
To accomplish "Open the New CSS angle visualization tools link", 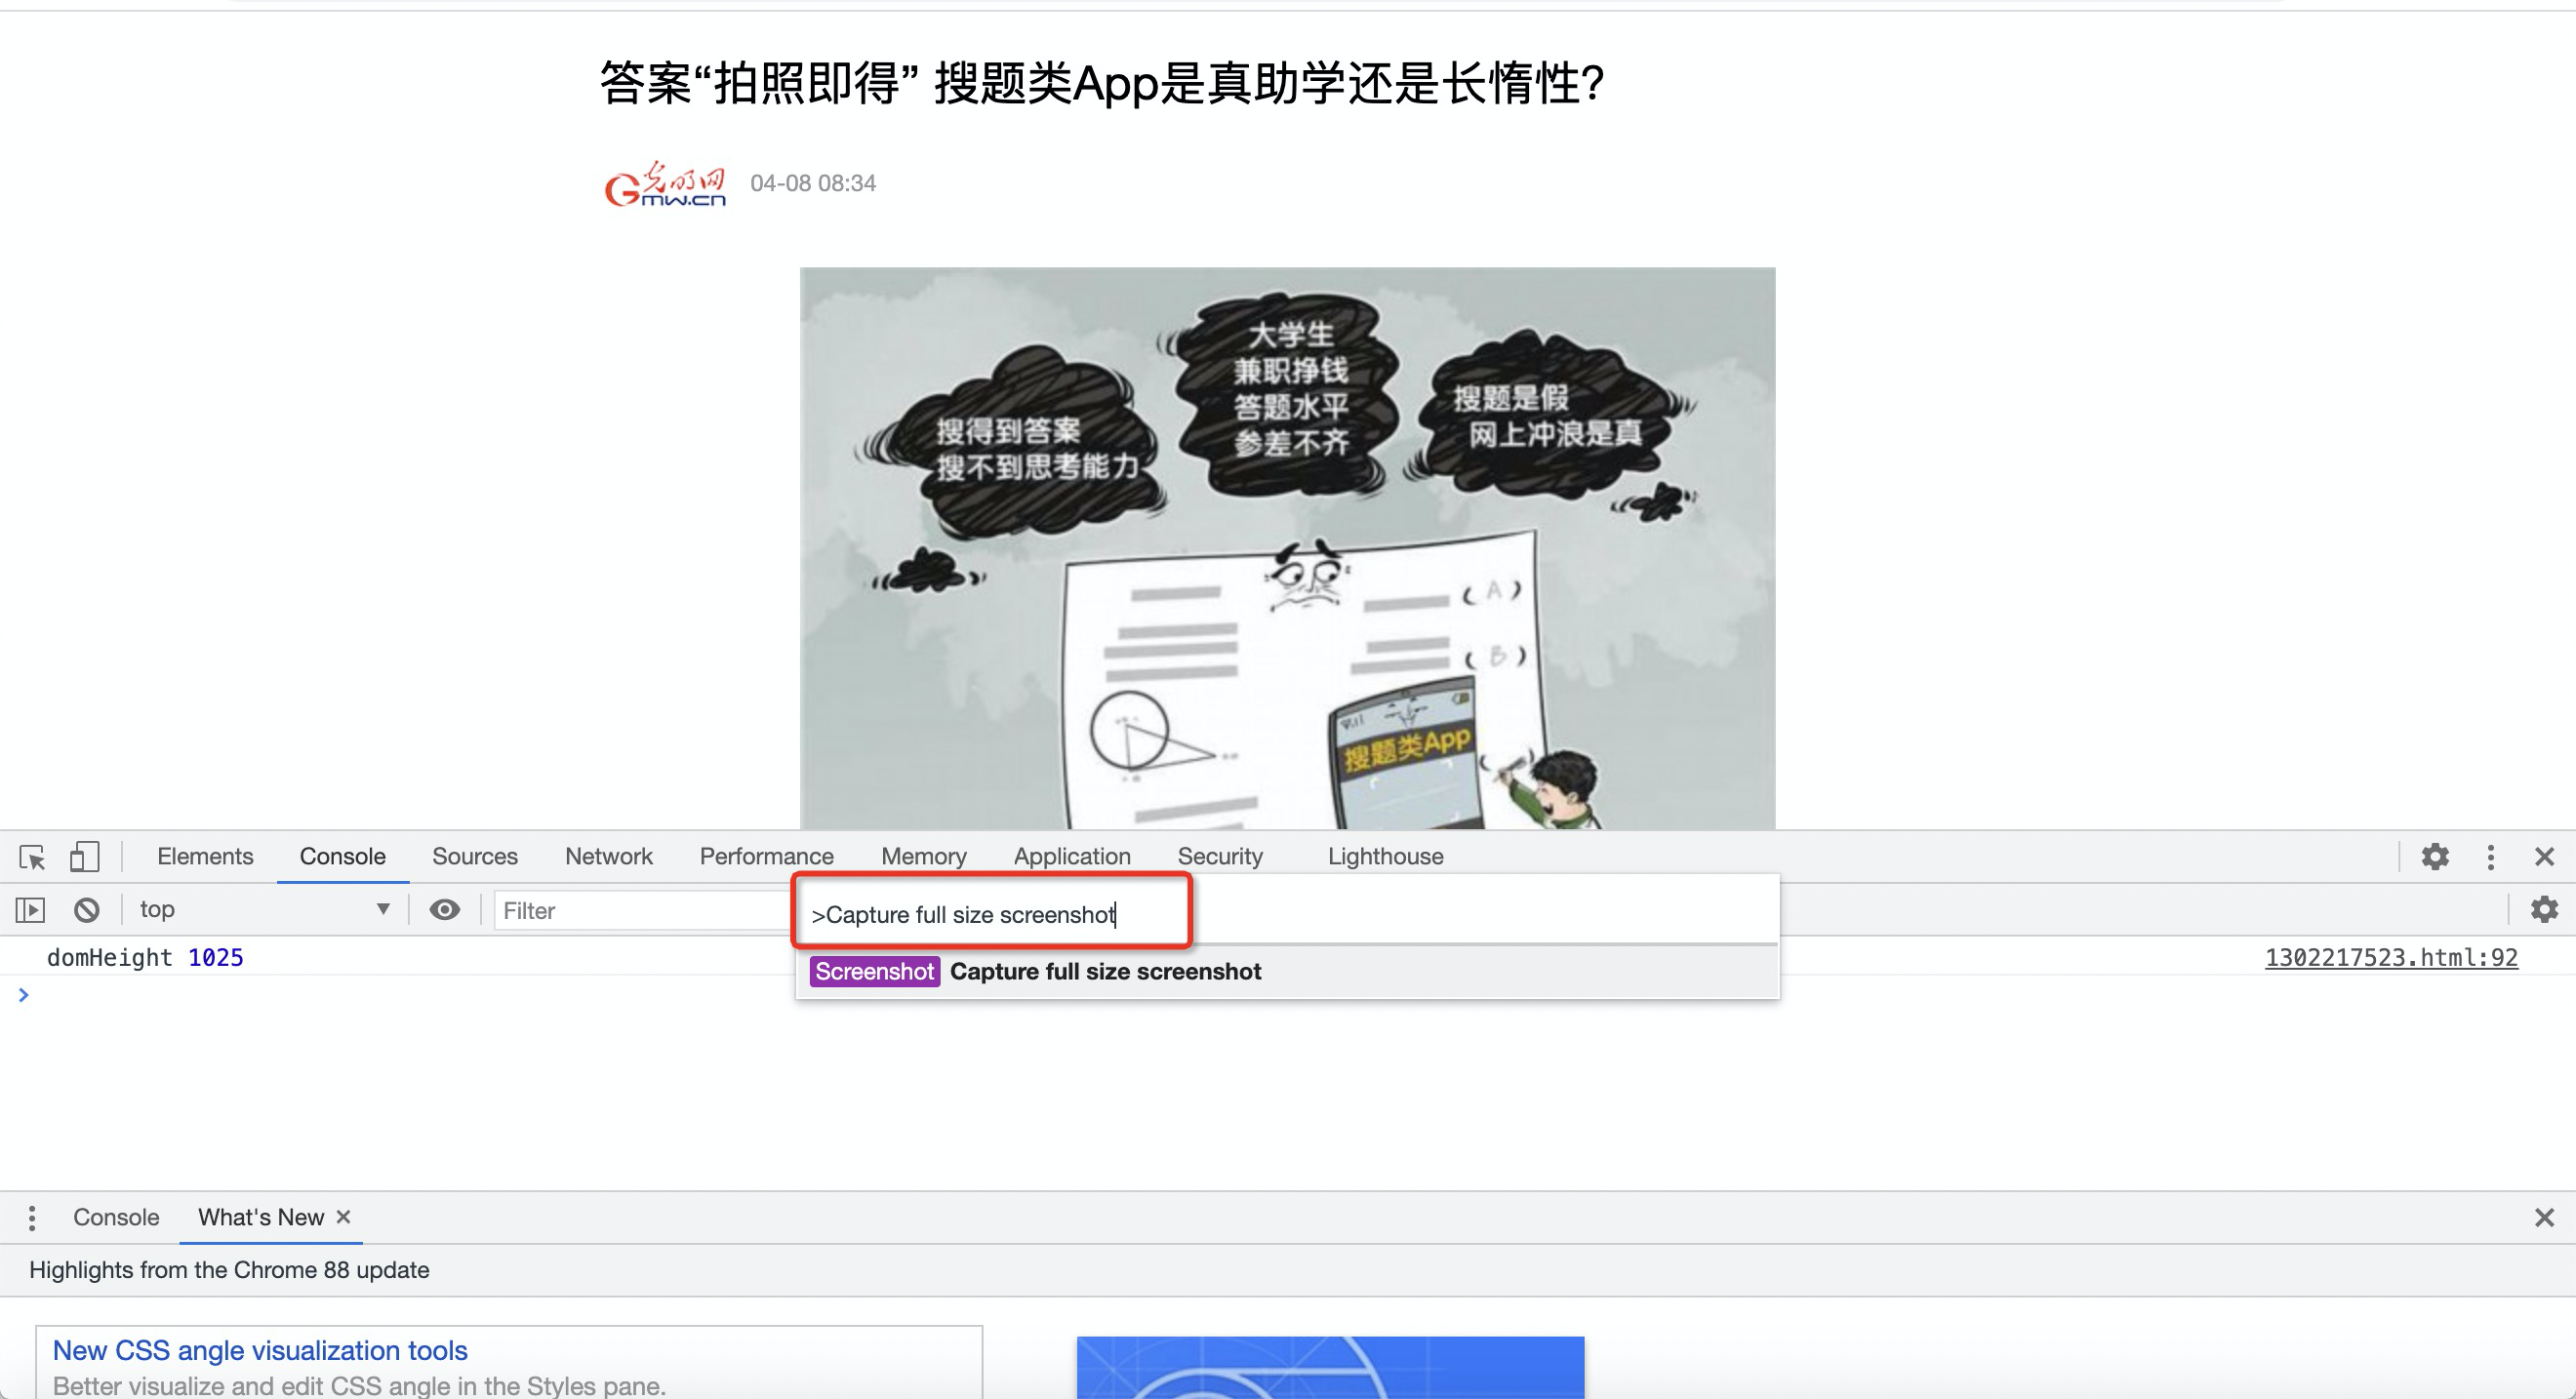I will pyautogui.click(x=259, y=1350).
